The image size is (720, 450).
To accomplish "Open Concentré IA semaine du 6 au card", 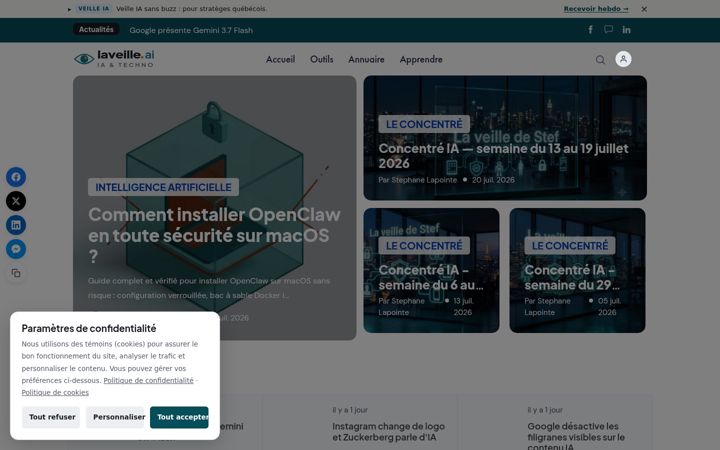I will pos(431,277).
